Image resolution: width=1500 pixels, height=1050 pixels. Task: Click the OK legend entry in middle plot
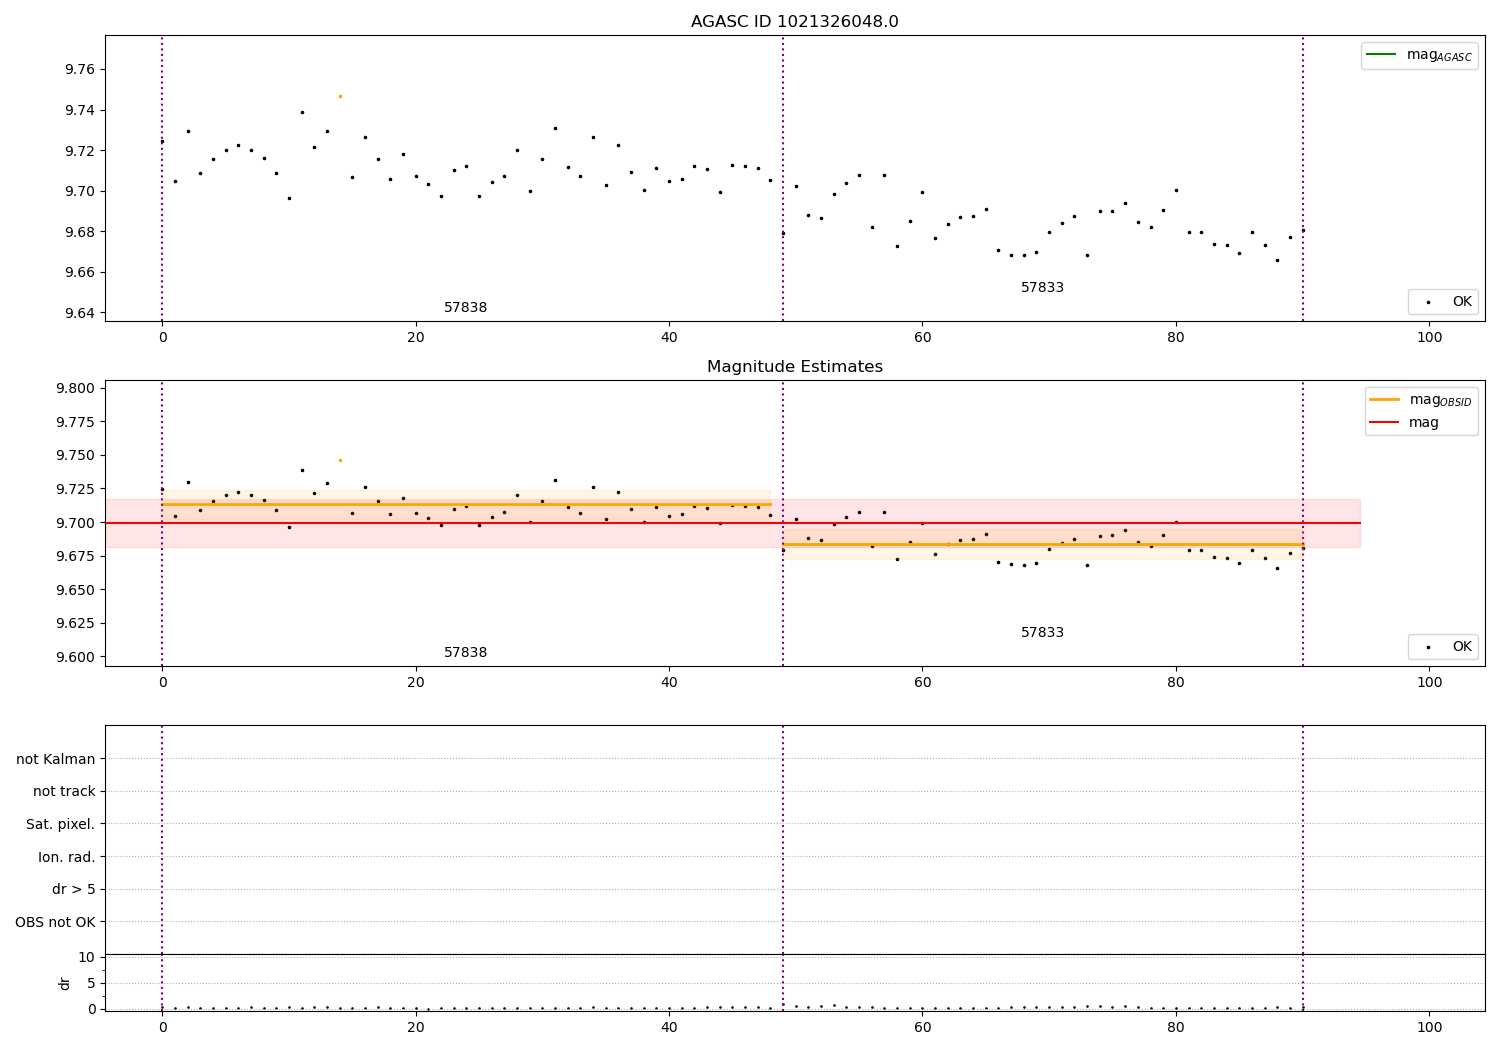(x=1443, y=646)
